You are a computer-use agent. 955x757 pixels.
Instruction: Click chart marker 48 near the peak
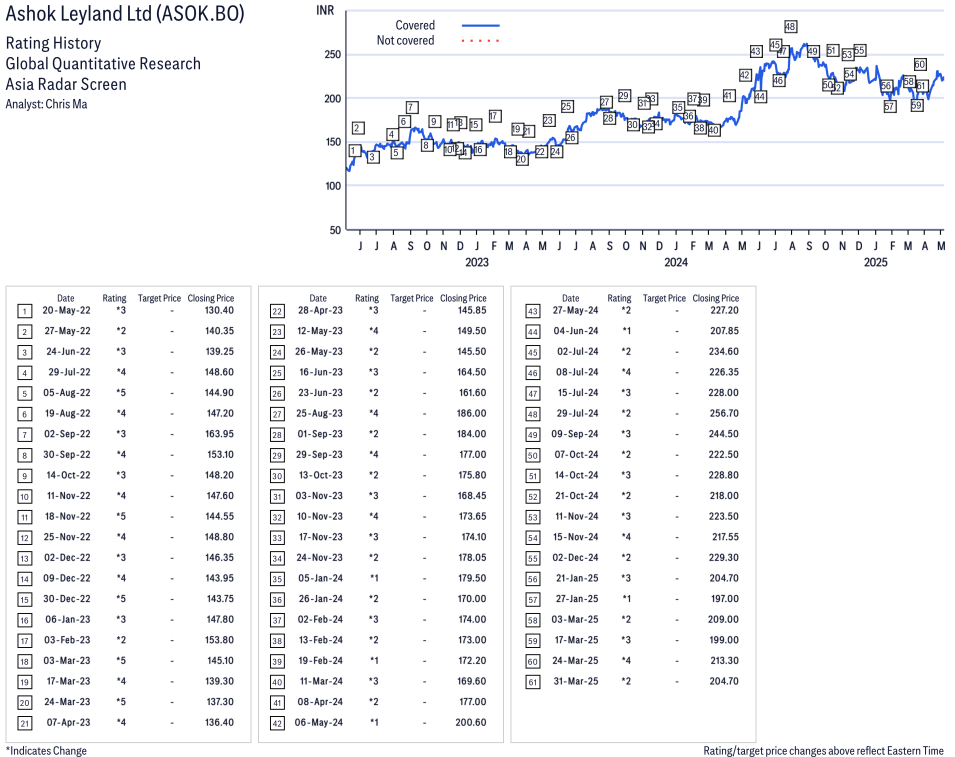coord(790,27)
